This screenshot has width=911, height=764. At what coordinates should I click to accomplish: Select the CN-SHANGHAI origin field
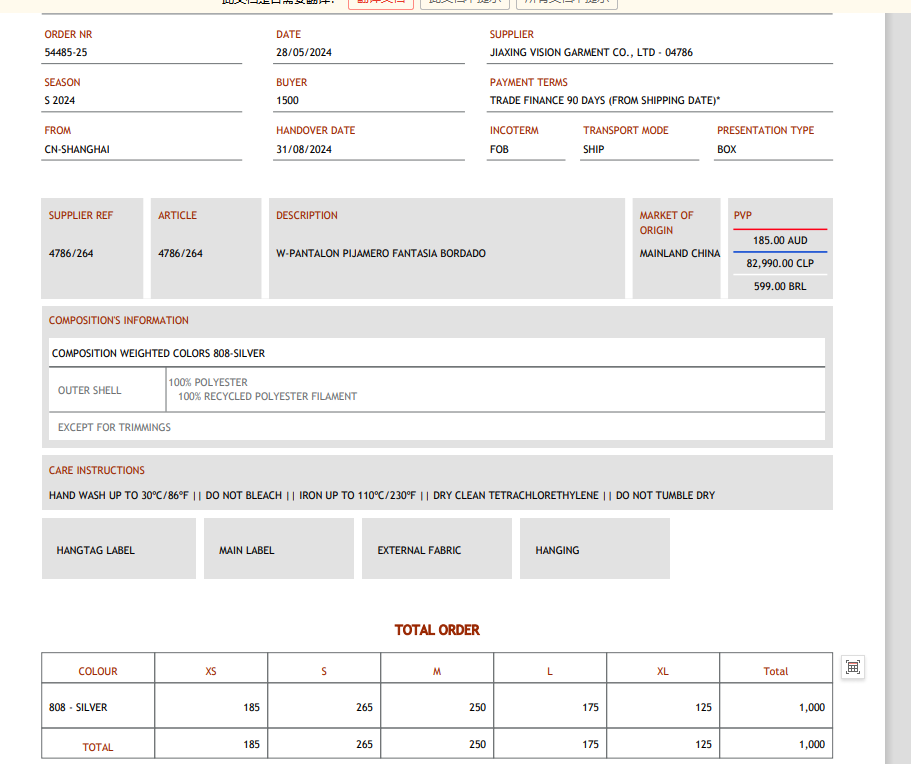[77, 149]
